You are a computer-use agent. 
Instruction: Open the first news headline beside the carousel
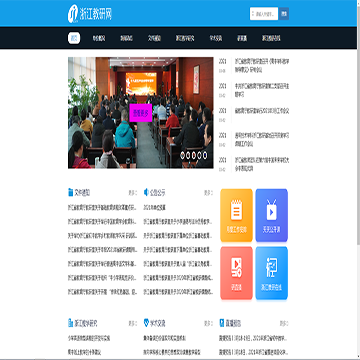262,66
